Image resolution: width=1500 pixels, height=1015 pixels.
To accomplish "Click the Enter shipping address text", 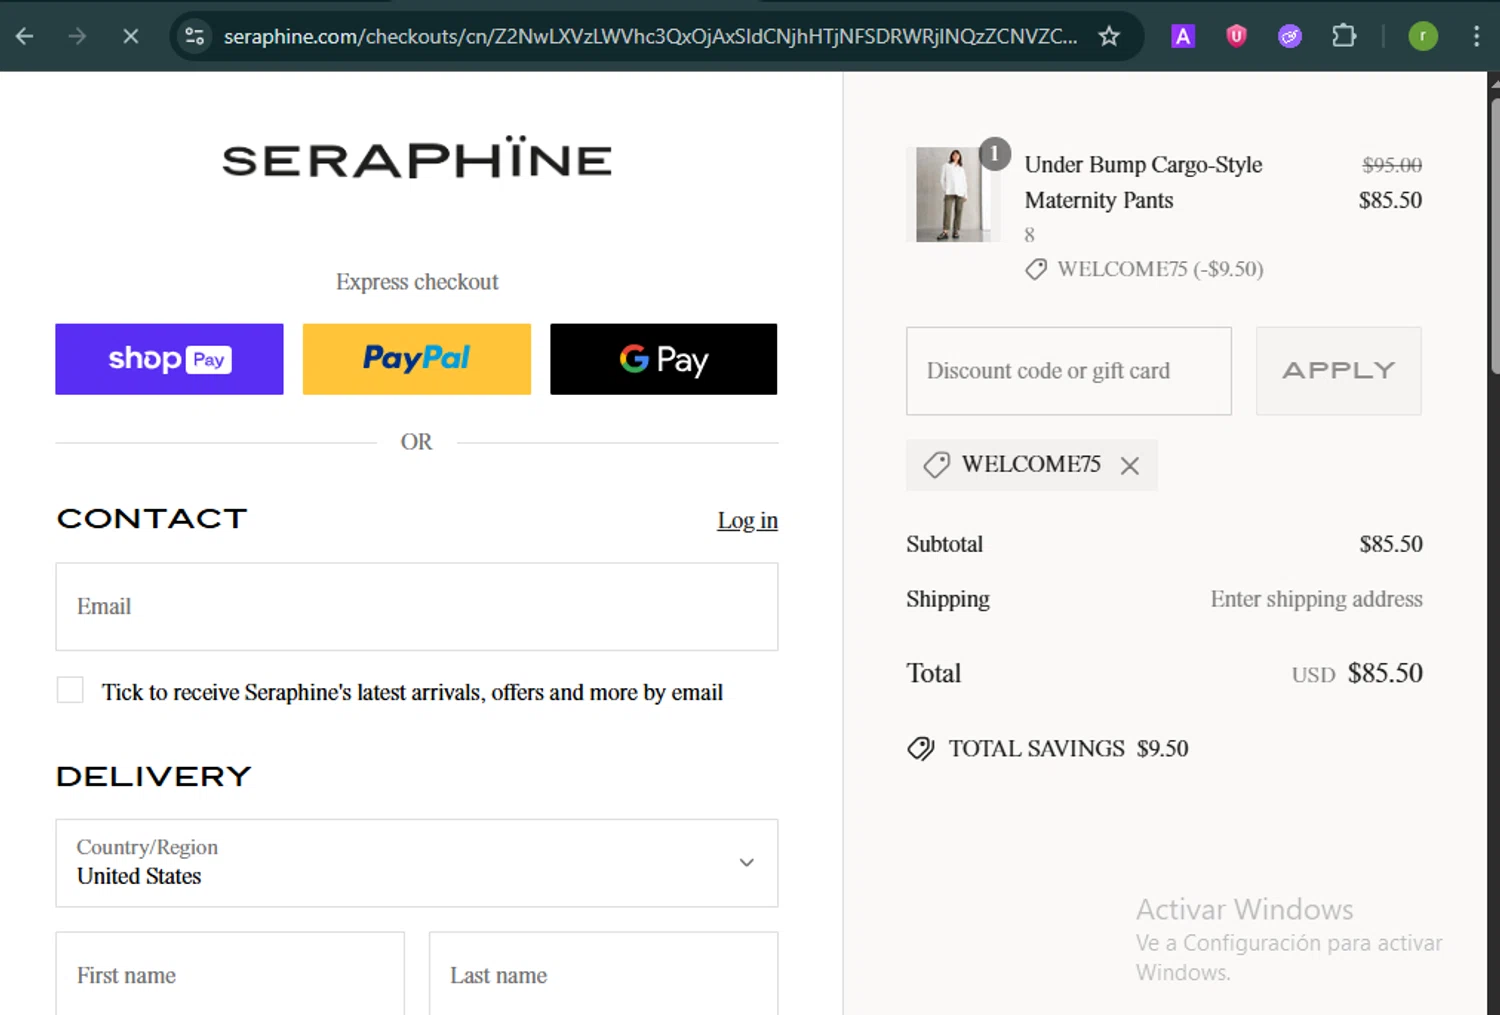I will (x=1316, y=599).
